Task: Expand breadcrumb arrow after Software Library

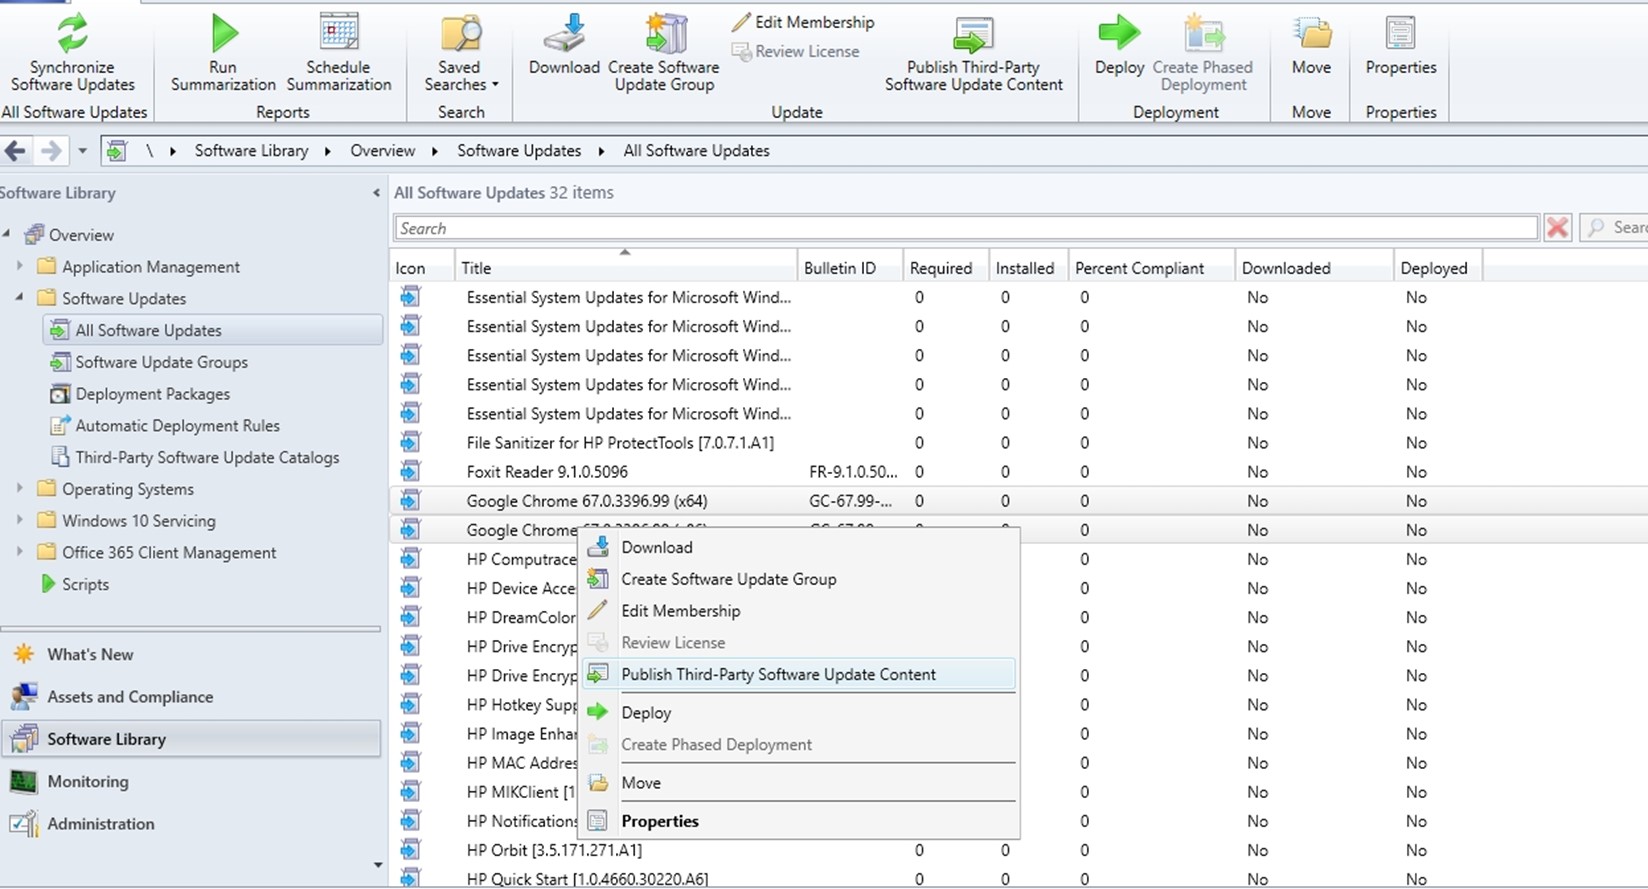Action: point(327,151)
